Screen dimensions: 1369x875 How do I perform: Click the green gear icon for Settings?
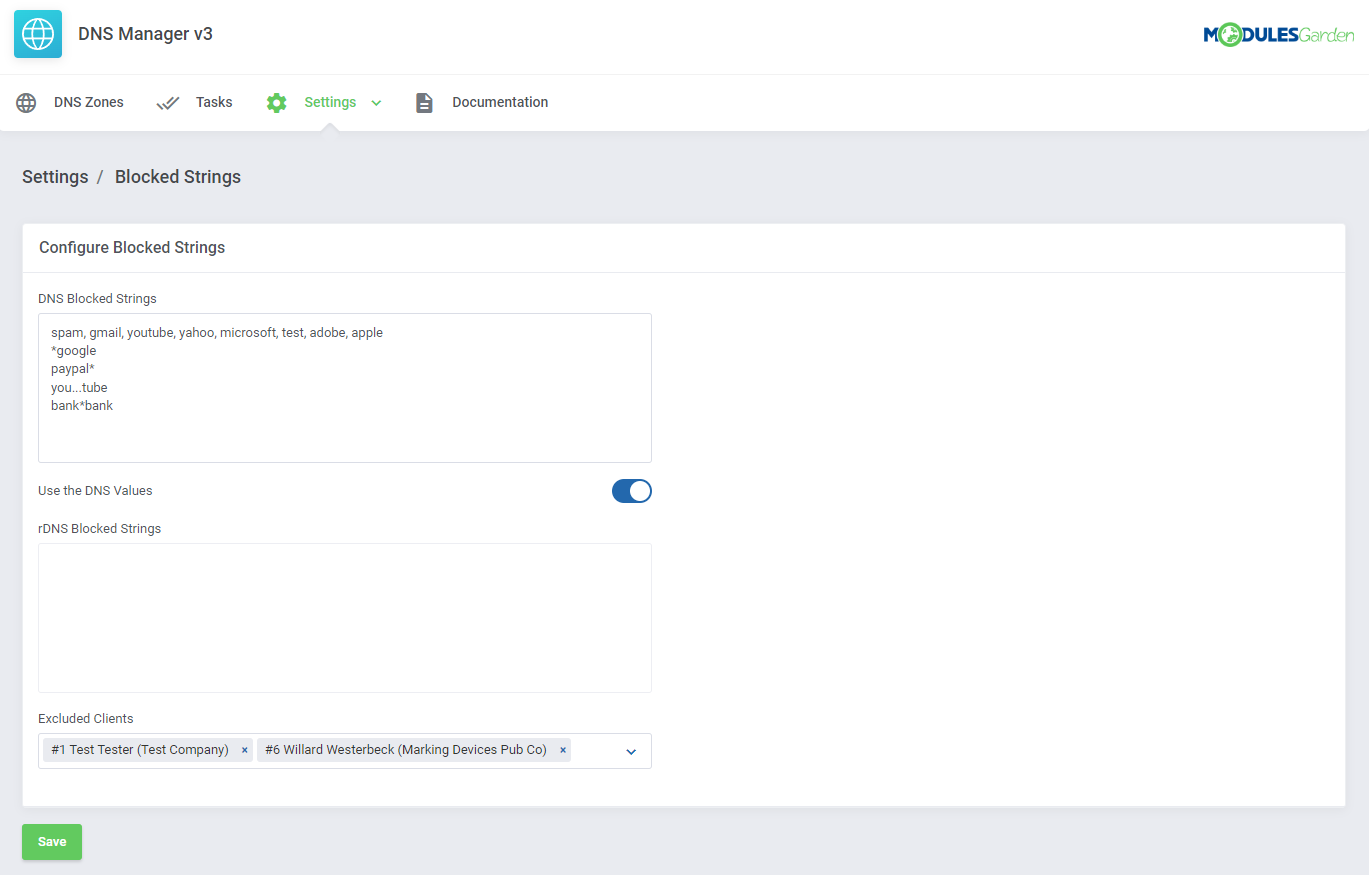[276, 102]
